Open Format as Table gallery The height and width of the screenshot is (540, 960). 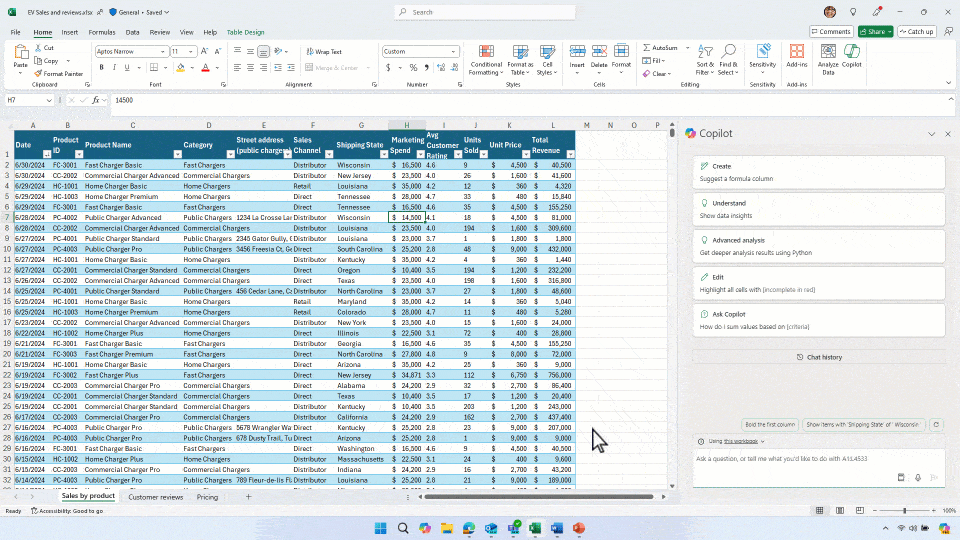tap(520, 60)
